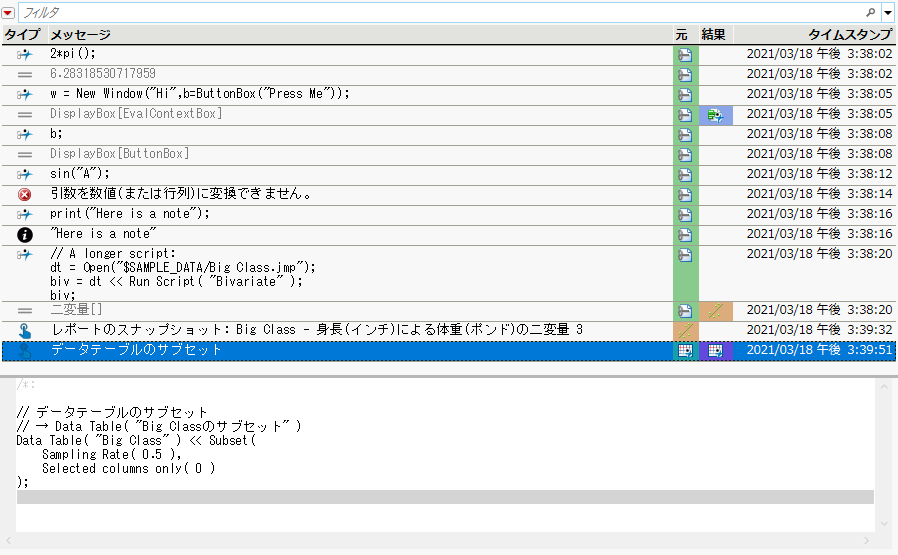Image resolution: width=898 pixels, height=555 pixels.
Task: Click source script icon in 2*pi(); row
Action: click(x=685, y=55)
